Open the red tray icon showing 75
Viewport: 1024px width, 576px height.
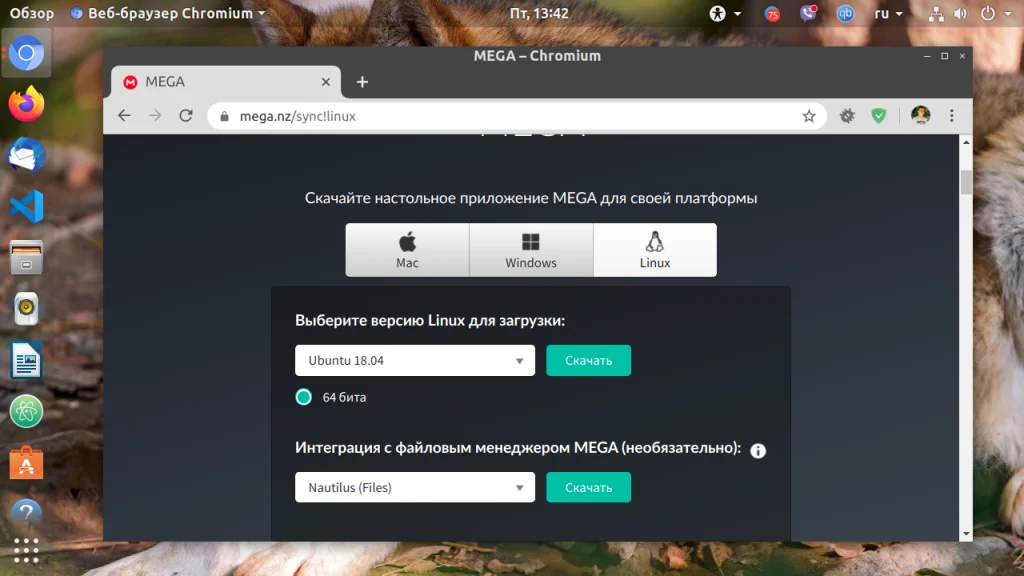coord(773,14)
